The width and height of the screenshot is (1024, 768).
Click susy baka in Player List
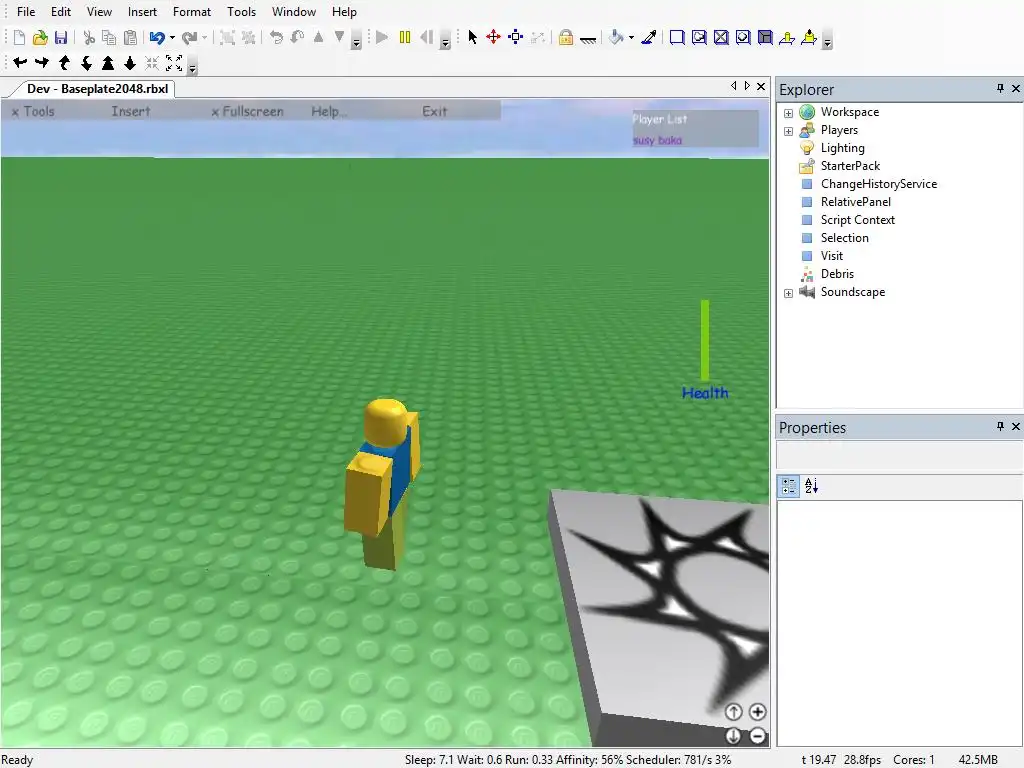(657, 140)
